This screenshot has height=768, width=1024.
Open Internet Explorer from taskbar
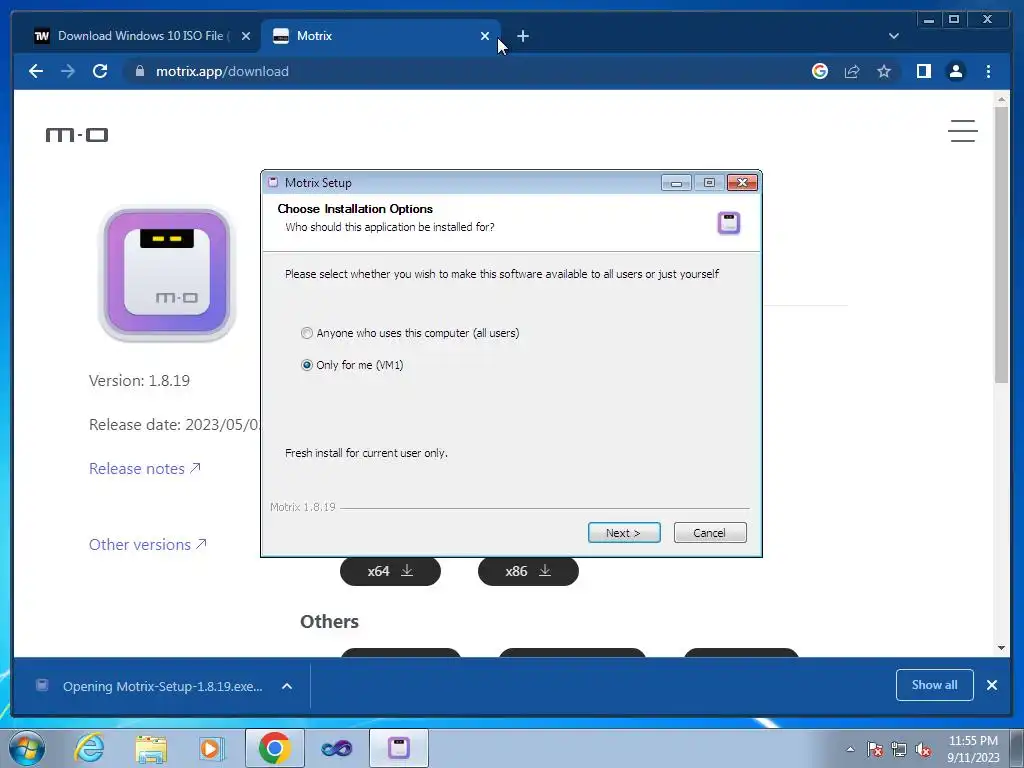(x=89, y=748)
